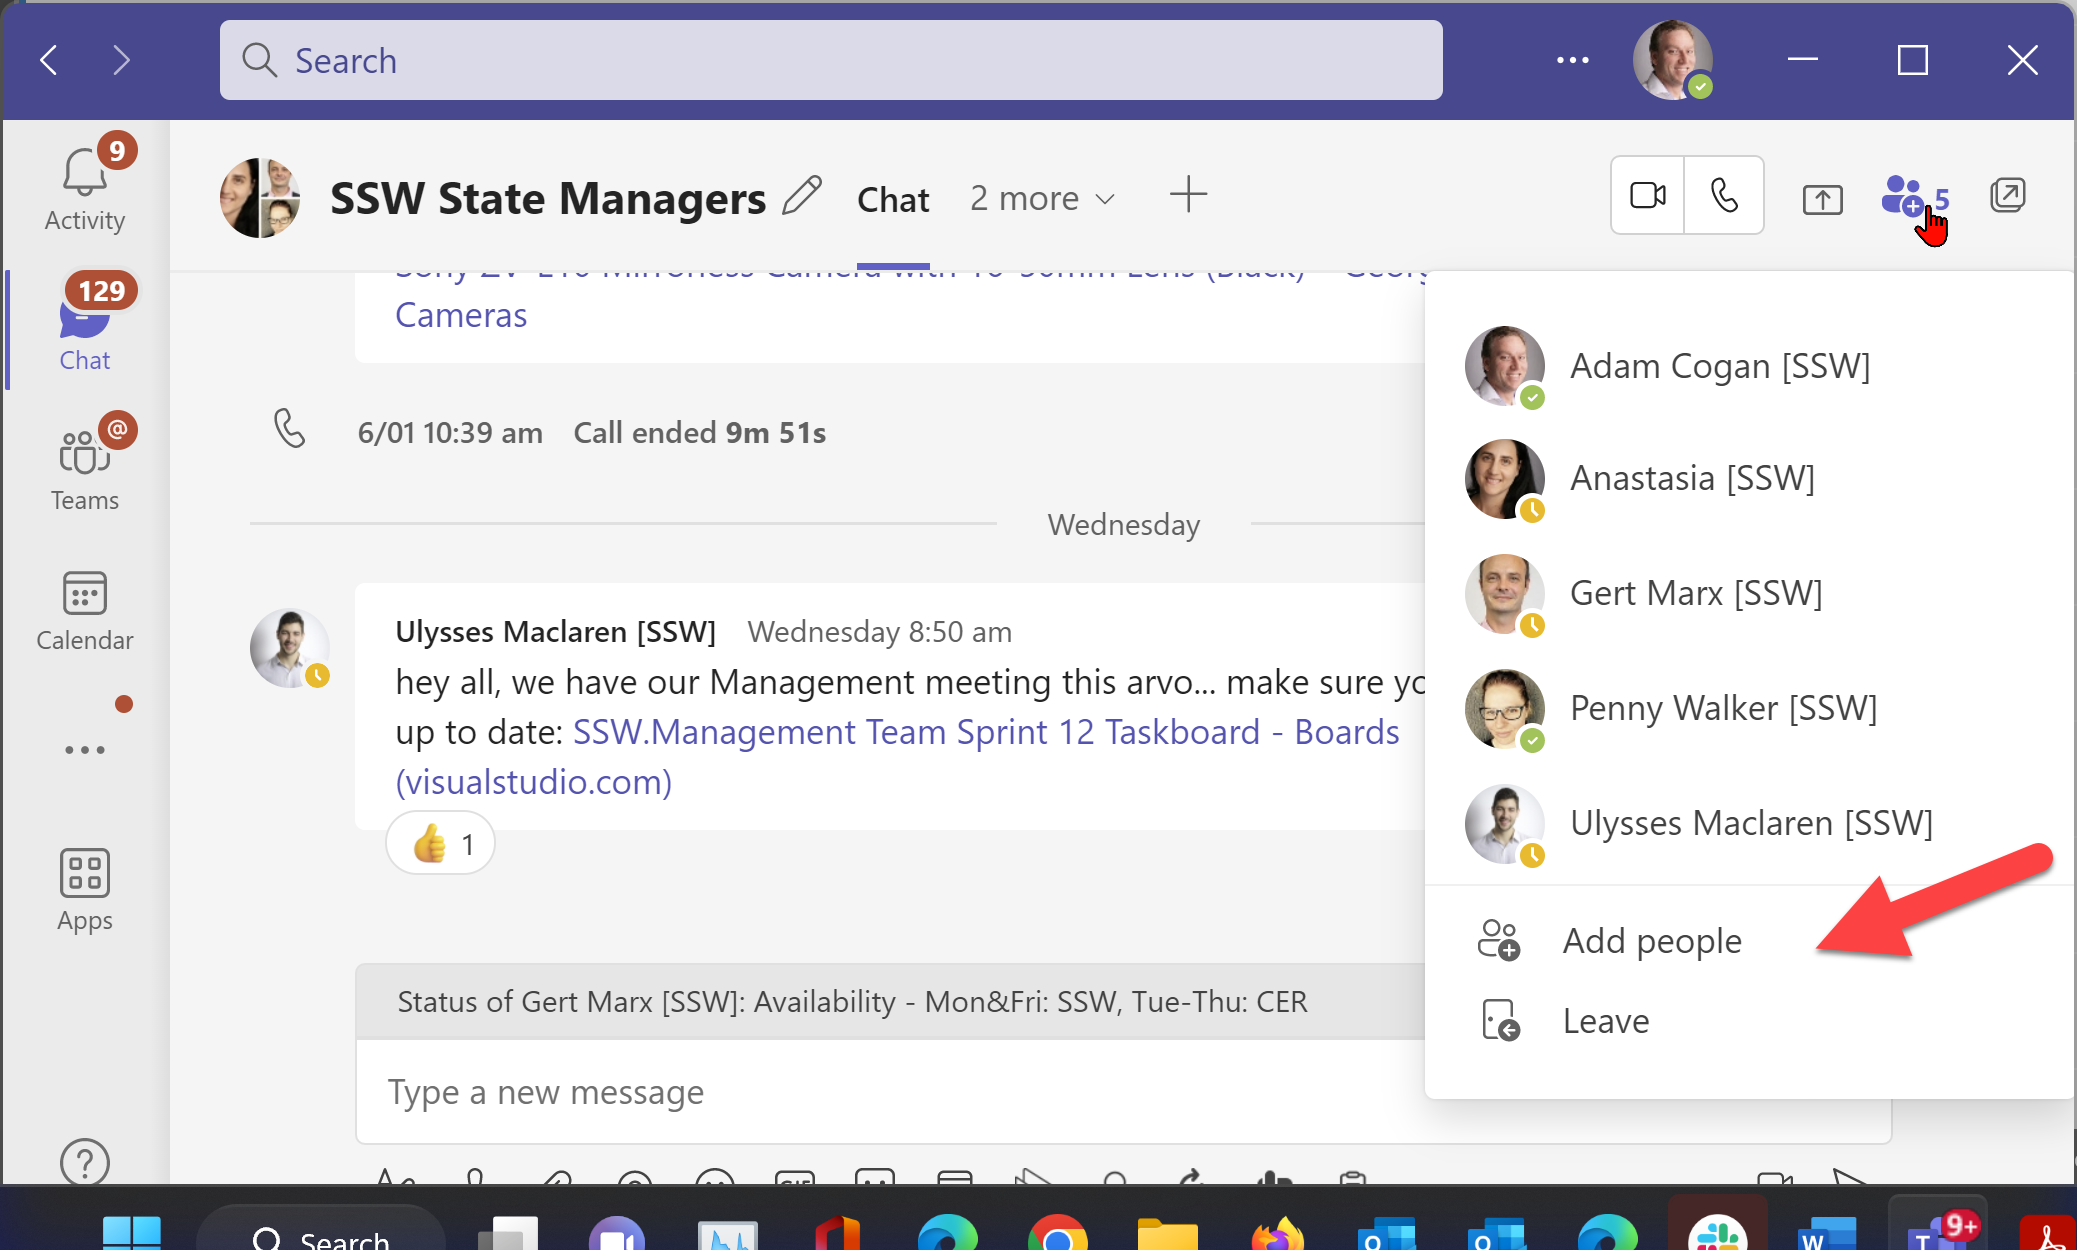Click the participants icon showing 5
Screen dimensions: 2077x1250
click(x=1912, y=197)
